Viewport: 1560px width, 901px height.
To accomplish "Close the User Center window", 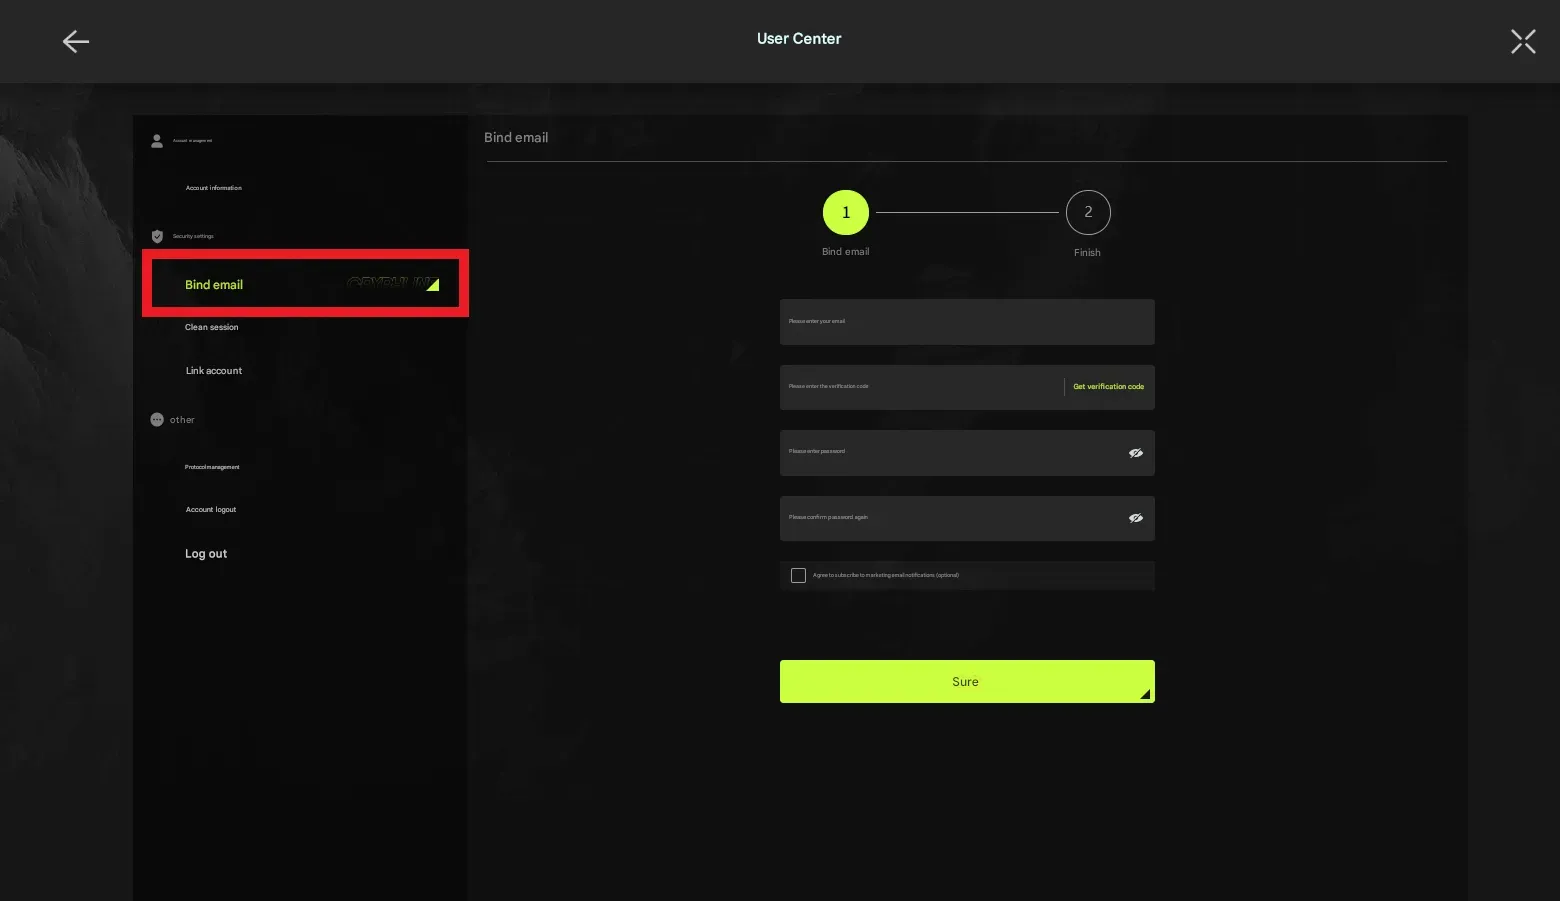I will [1522, 41].
